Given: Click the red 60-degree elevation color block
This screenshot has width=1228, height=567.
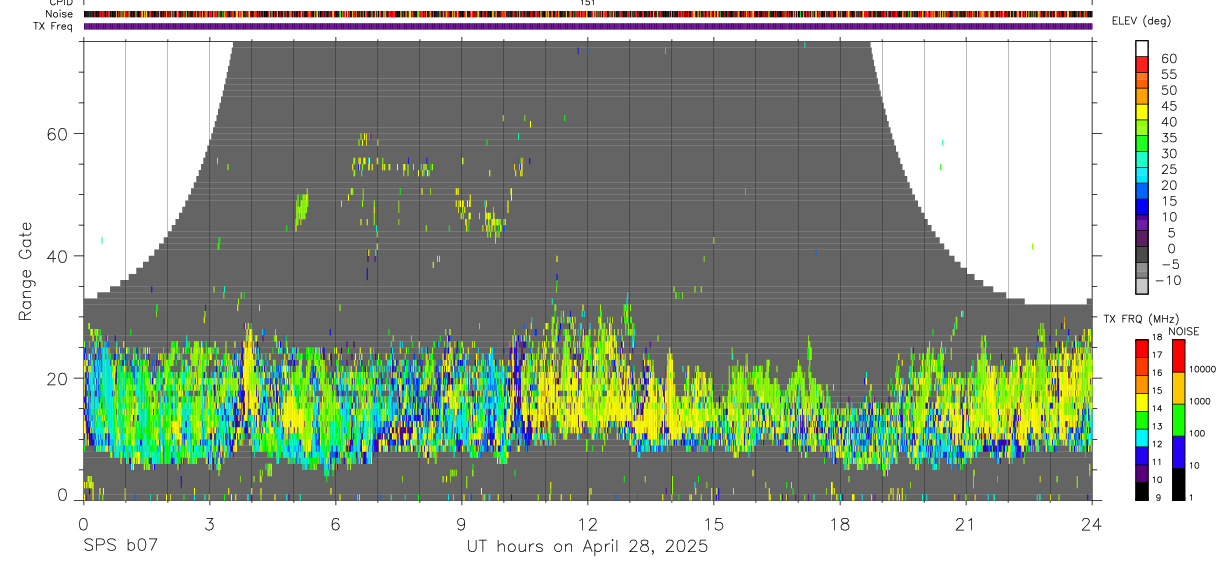Looking at the screenshot, I should (x=1142, y=64).
